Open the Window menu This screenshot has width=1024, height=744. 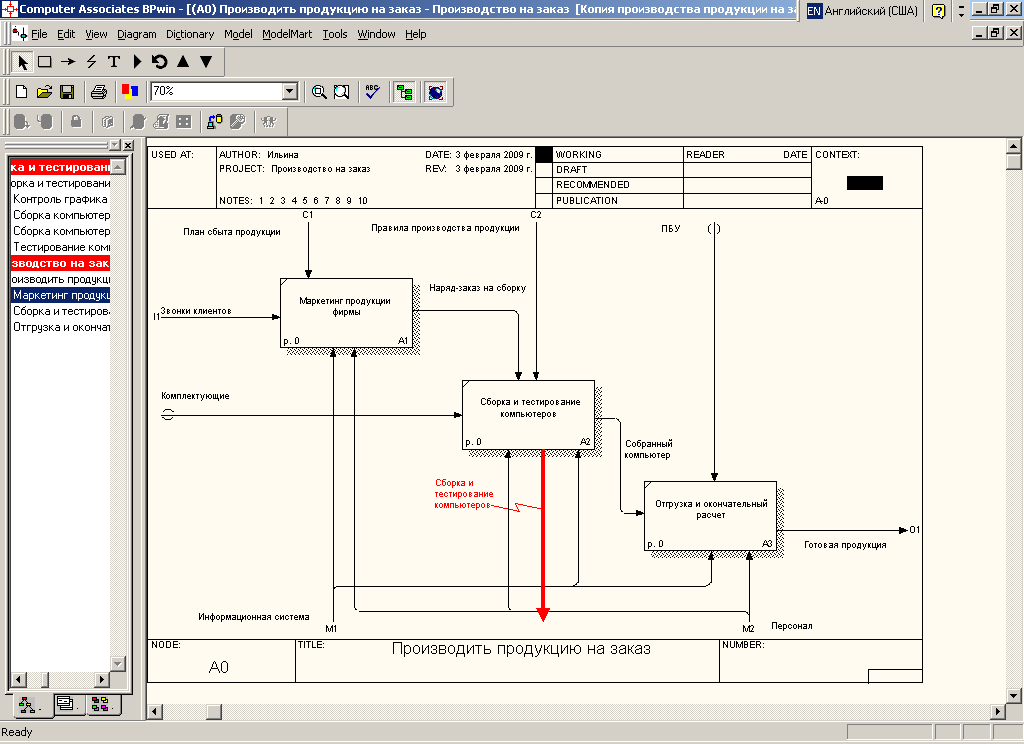pos(376,34)
